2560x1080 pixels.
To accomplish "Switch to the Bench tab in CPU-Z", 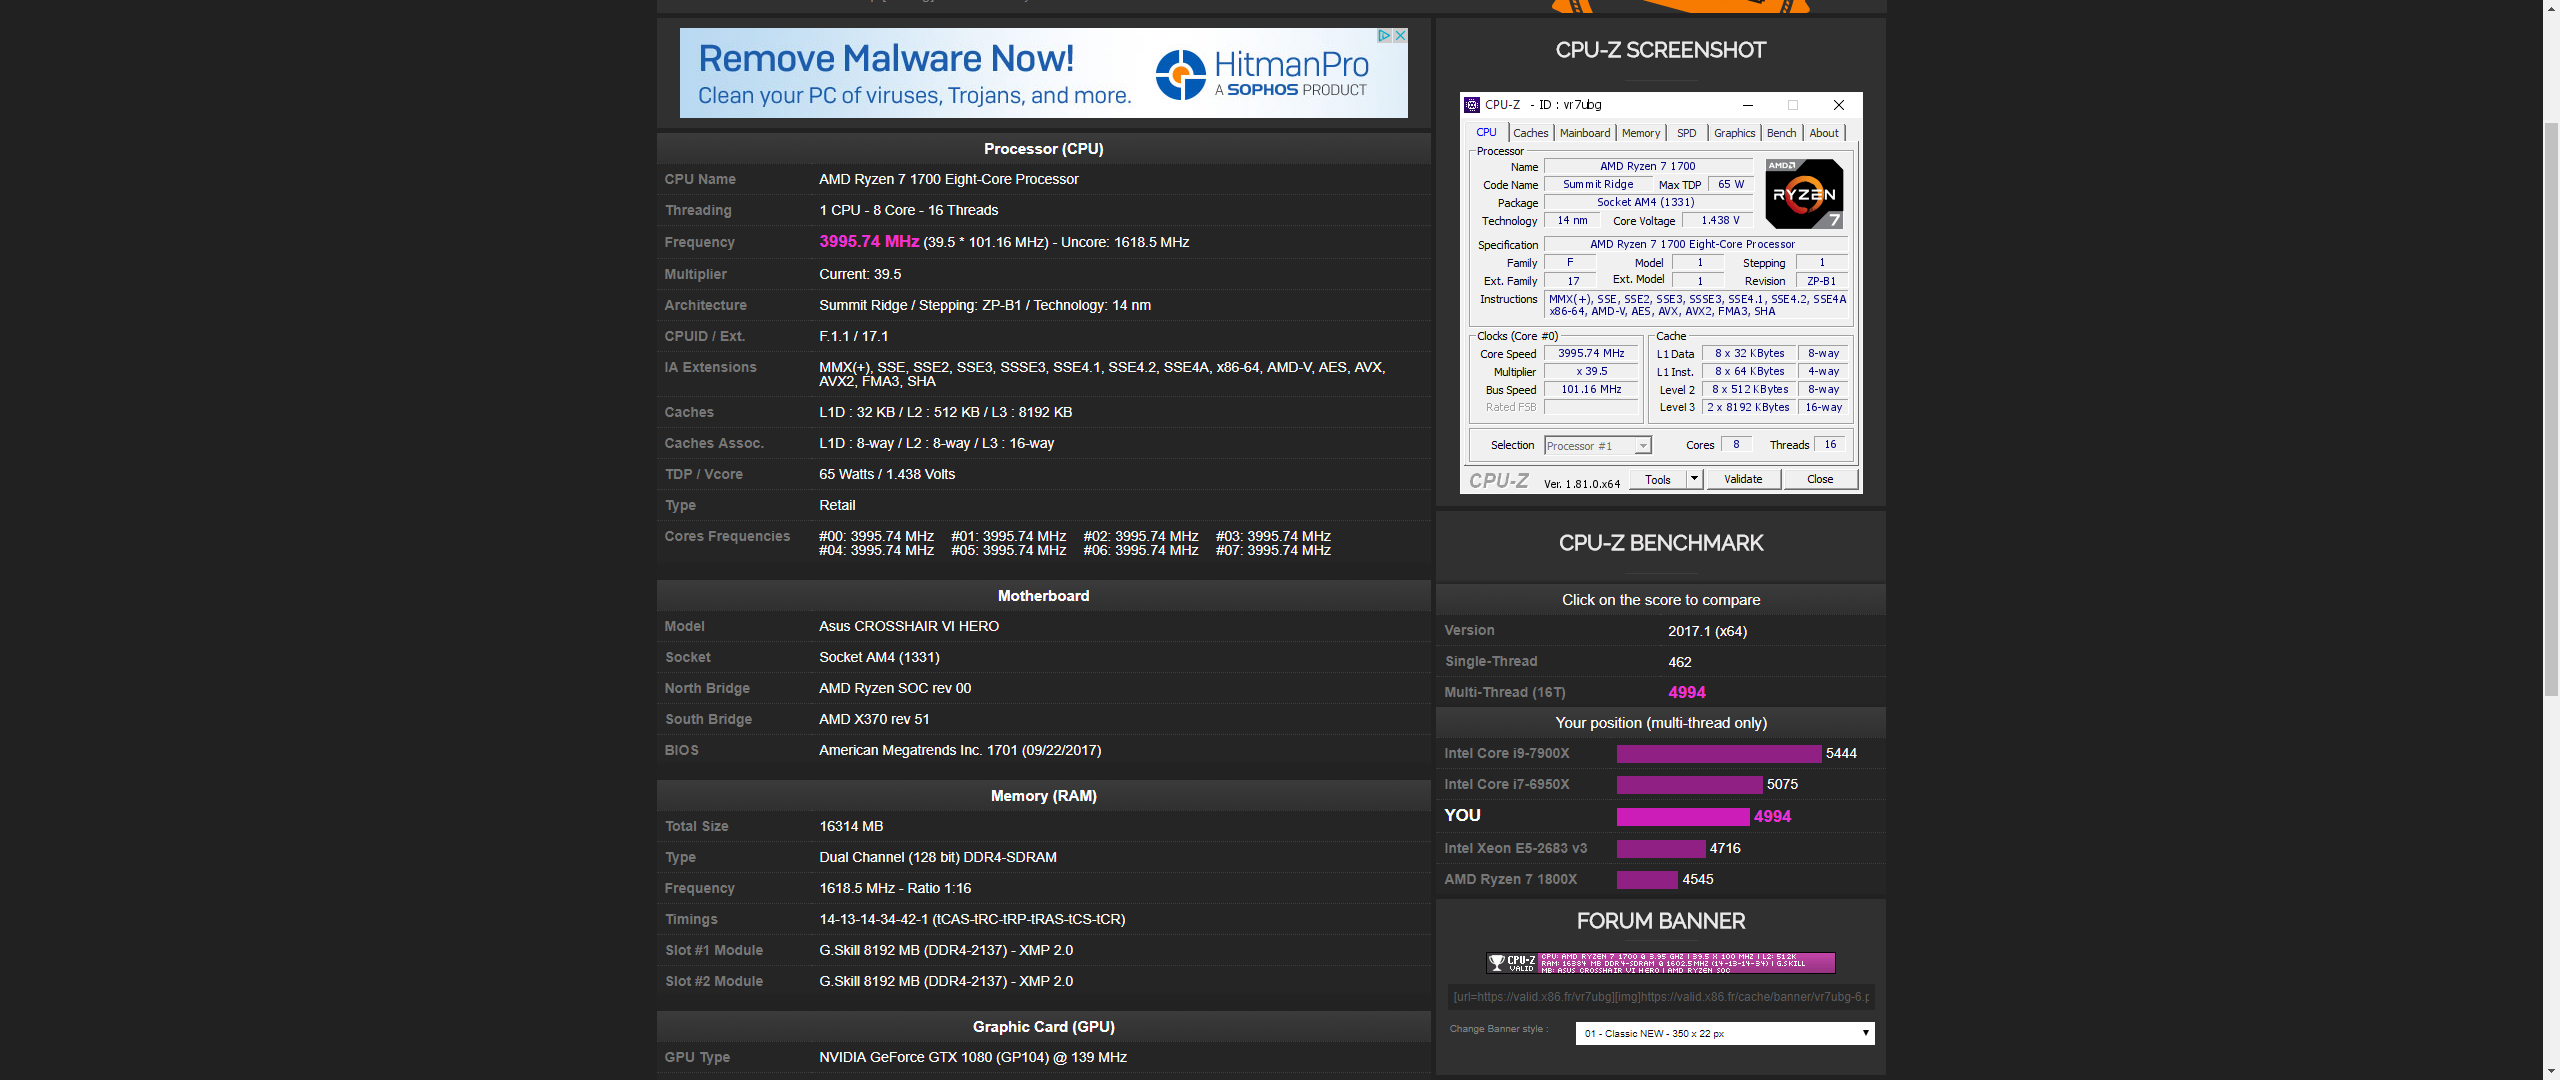I will tap(1781, 133).
